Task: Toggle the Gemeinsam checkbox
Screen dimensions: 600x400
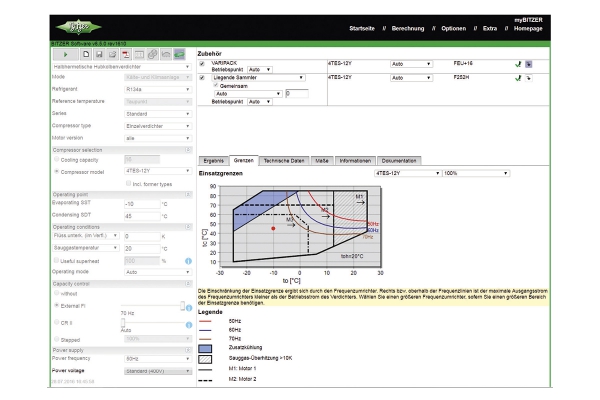Action: [215, 85]
